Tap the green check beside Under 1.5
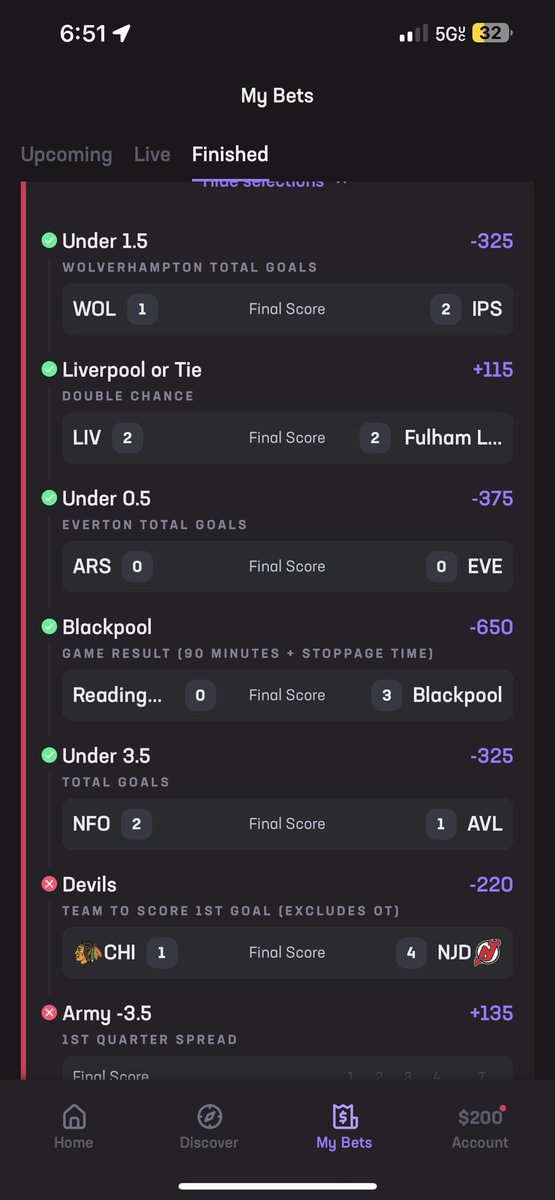555x1200 pixels. coord(49,240)
